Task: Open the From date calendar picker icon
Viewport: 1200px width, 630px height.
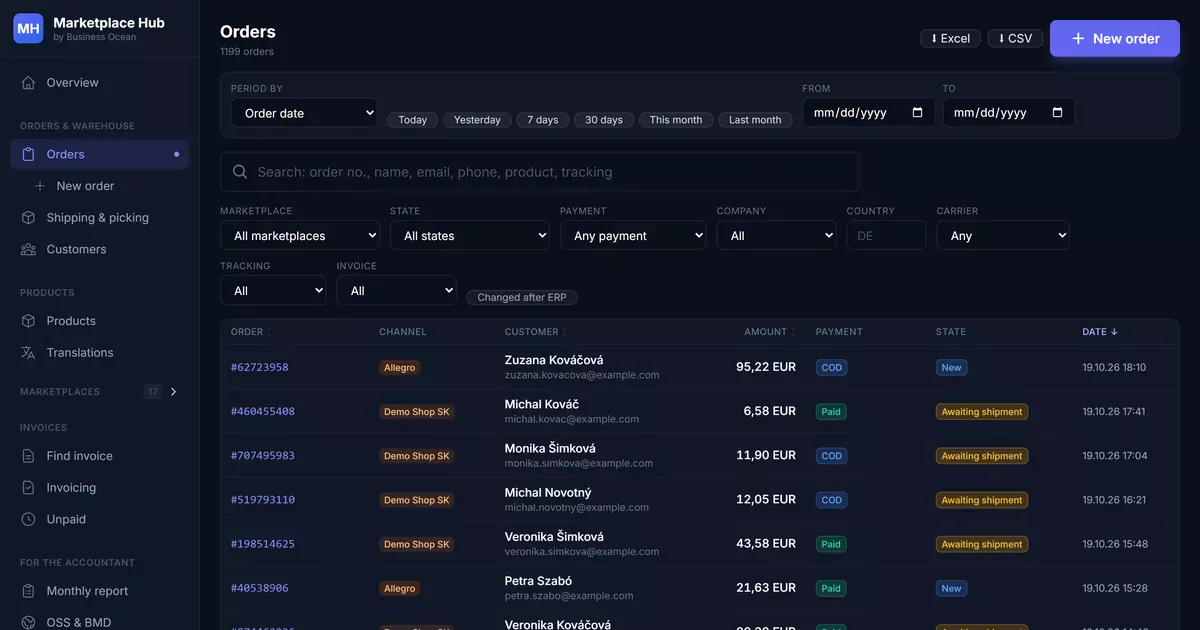Action: tap(918, 113)
